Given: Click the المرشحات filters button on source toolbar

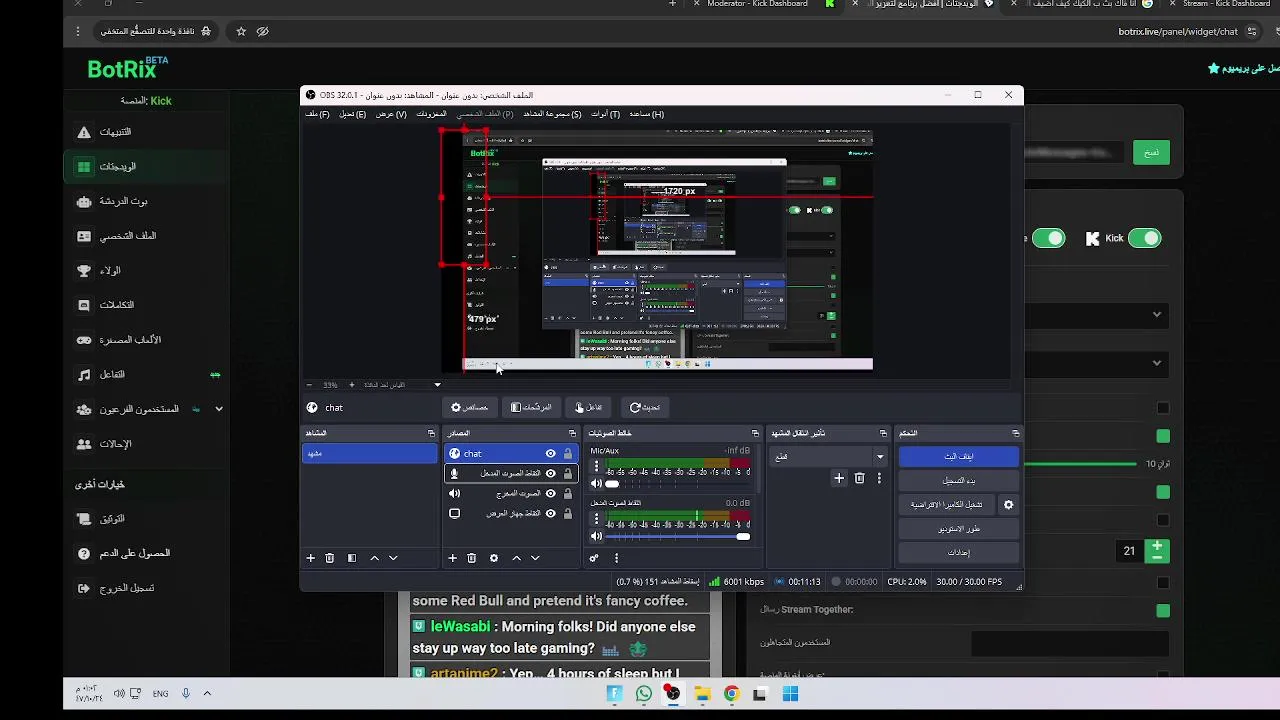Looking at the screenshot, I should 531,407.
